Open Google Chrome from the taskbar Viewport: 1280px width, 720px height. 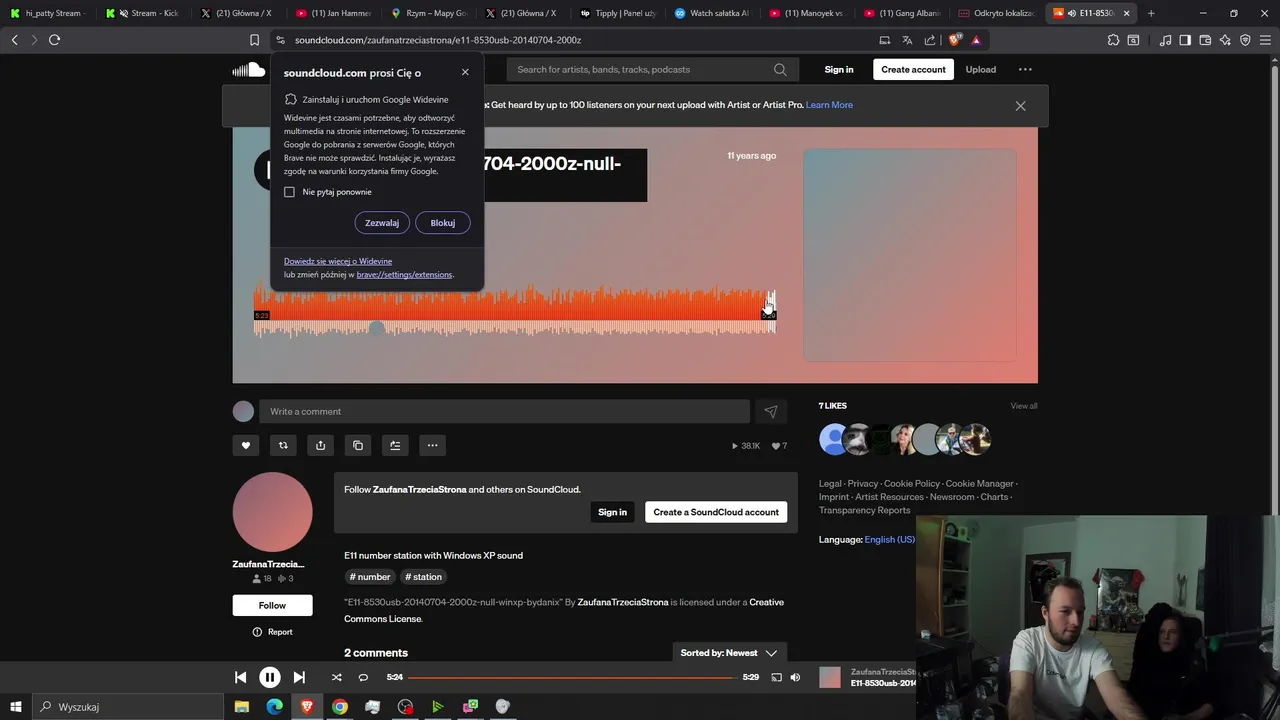pyautogui.click(x=340, y=707)
